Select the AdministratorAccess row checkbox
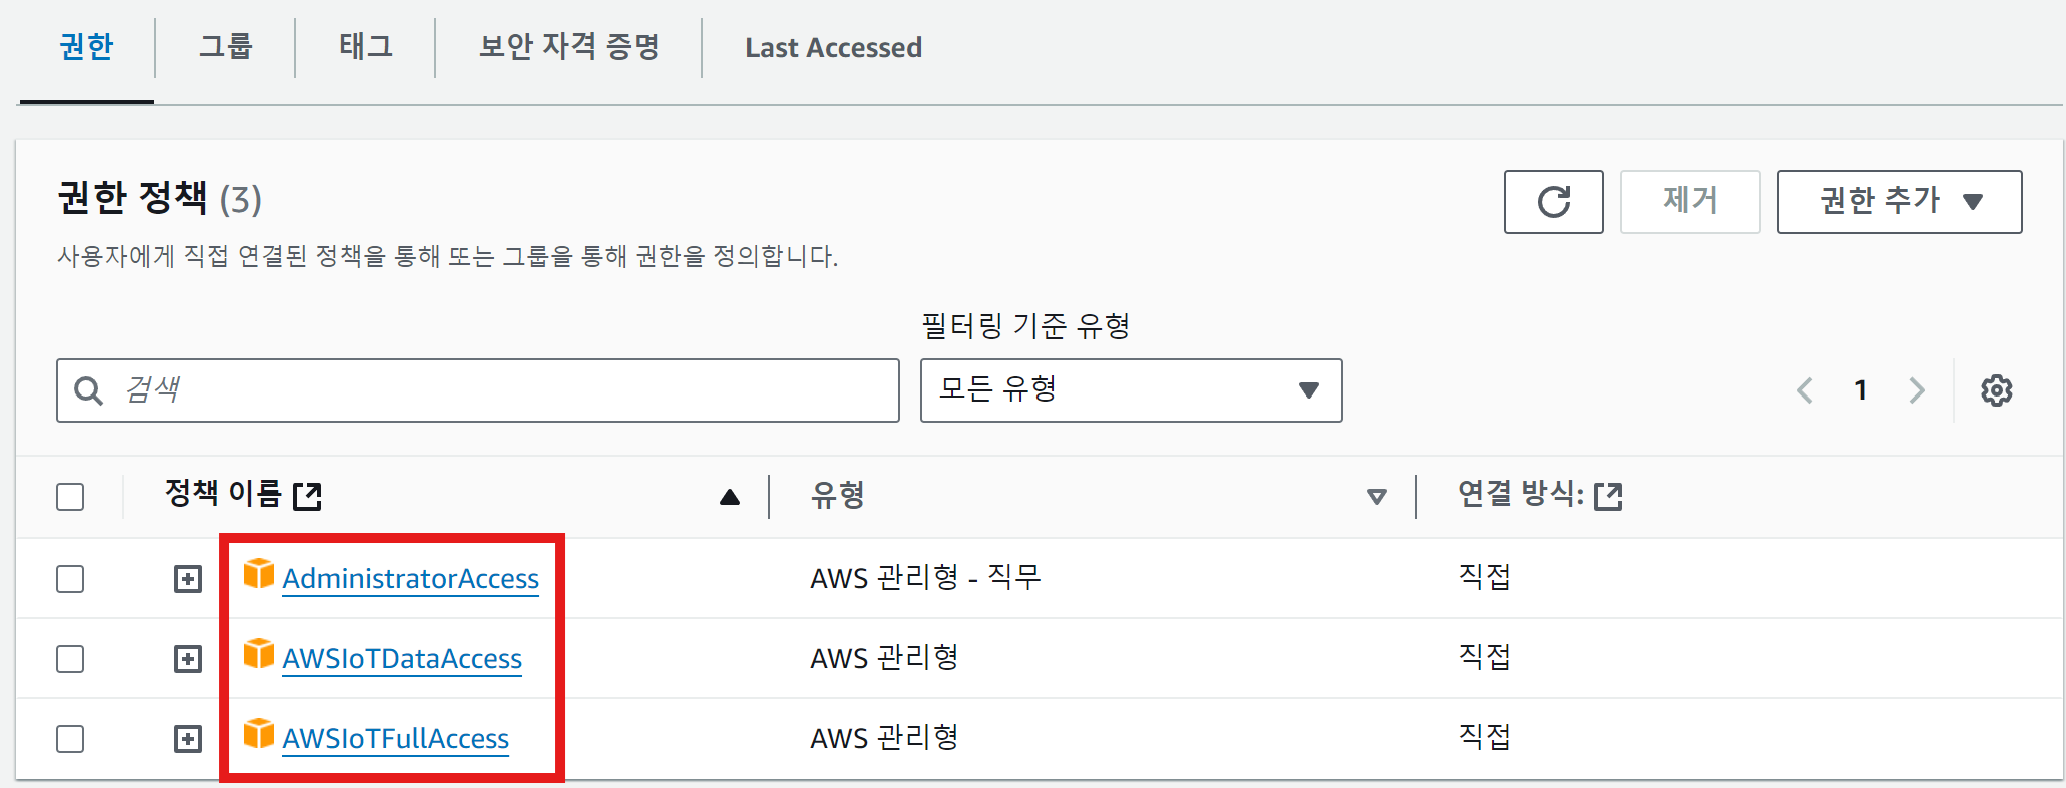This screenshot has width=2066, height=788. tap(70, 579)
